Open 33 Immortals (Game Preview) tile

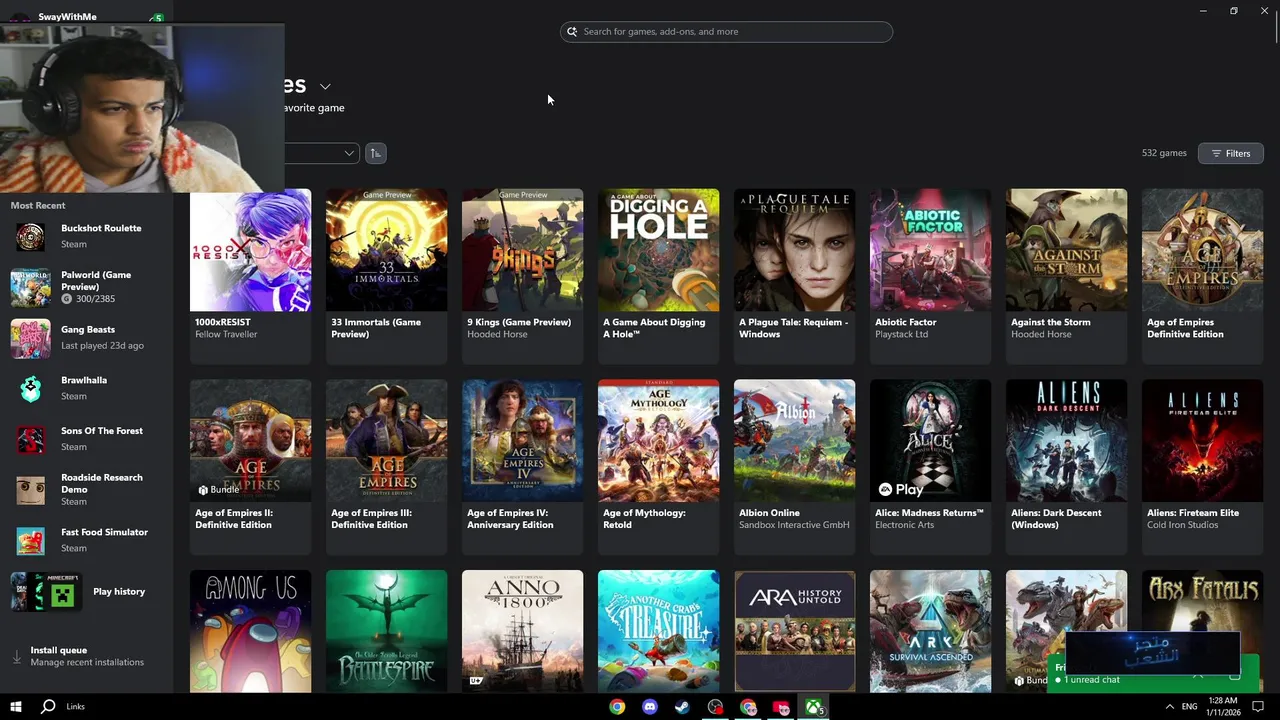386,275
